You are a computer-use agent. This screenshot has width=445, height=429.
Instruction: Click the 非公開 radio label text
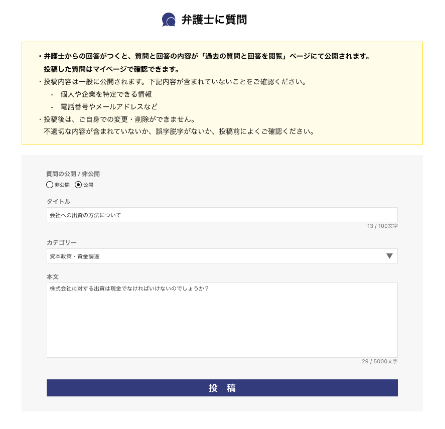click(x=62, y=185)
